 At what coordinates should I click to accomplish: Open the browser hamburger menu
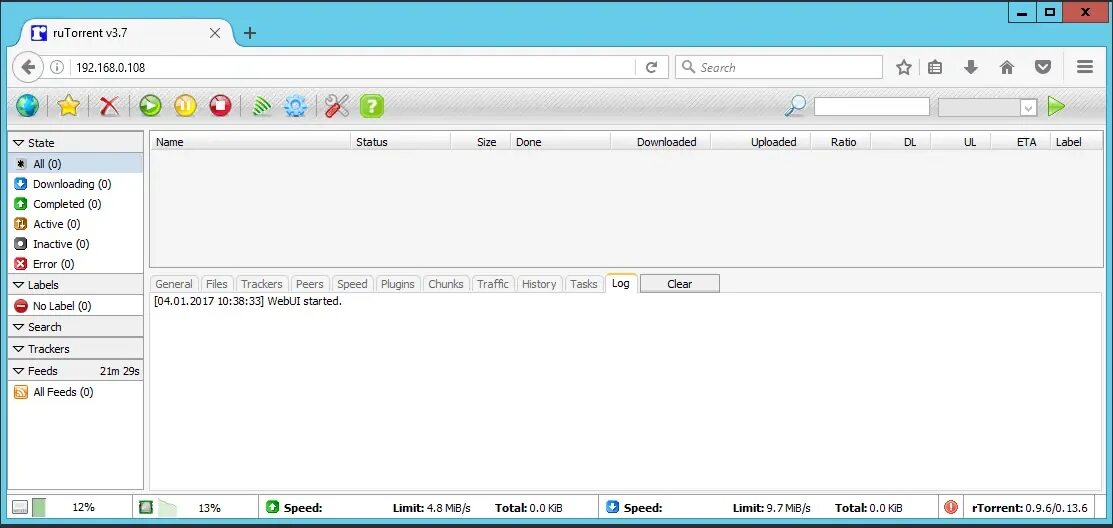click(x=1085, y=67)
